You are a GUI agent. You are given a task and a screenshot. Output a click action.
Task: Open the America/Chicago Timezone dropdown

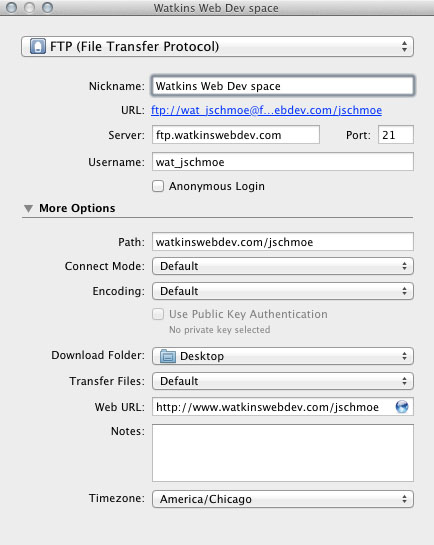click(x=282, y=499)
